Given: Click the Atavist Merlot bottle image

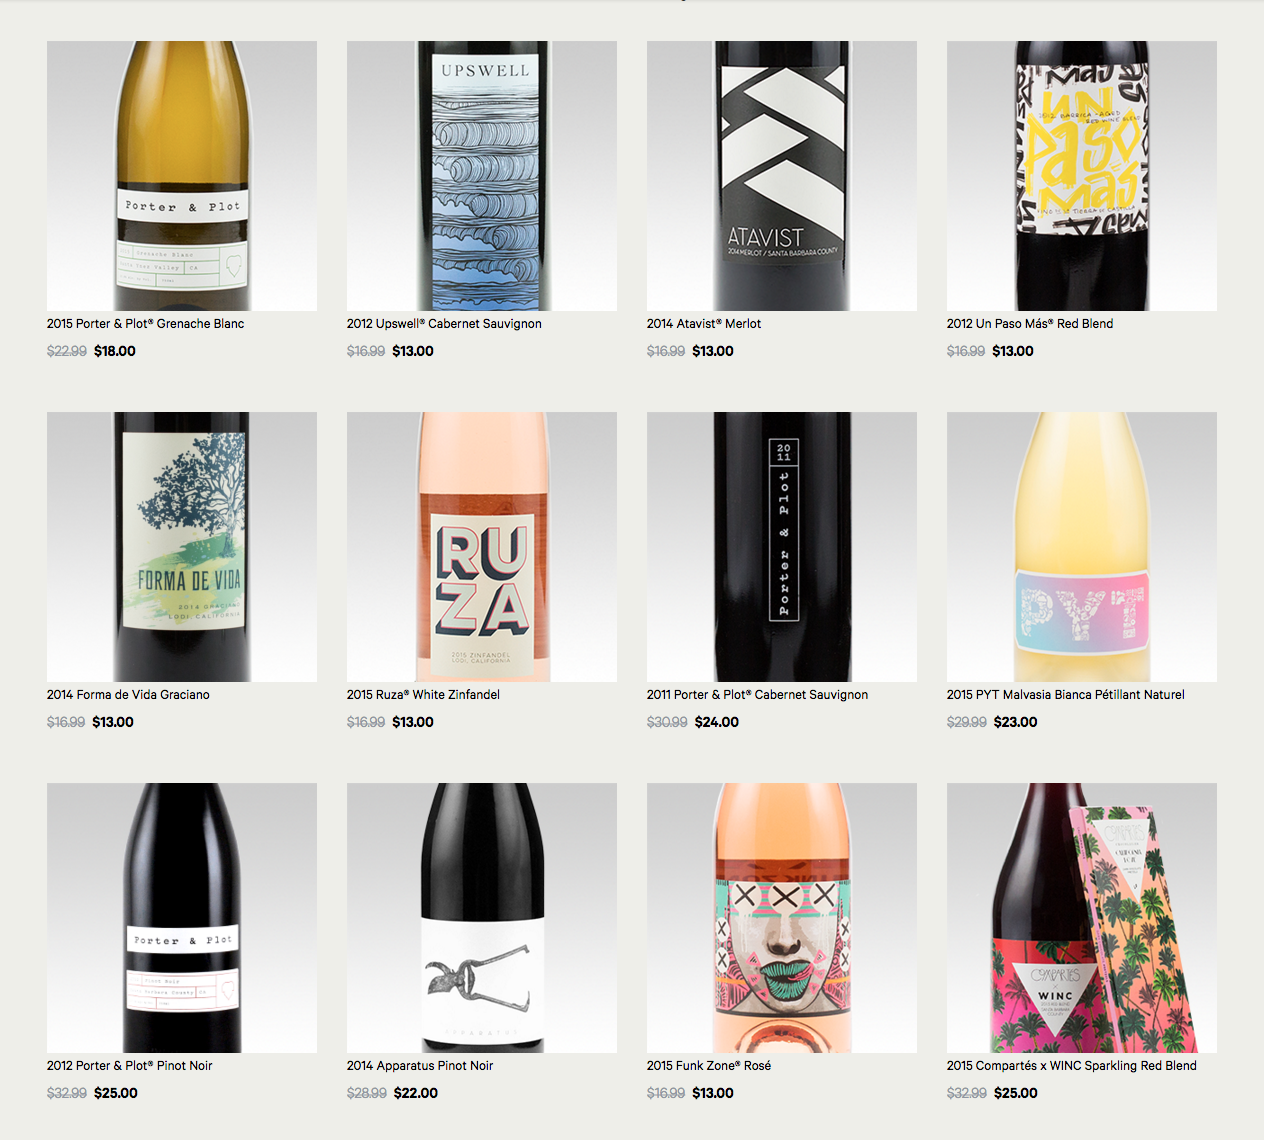Looking at the screenshot, I should 782,176.
